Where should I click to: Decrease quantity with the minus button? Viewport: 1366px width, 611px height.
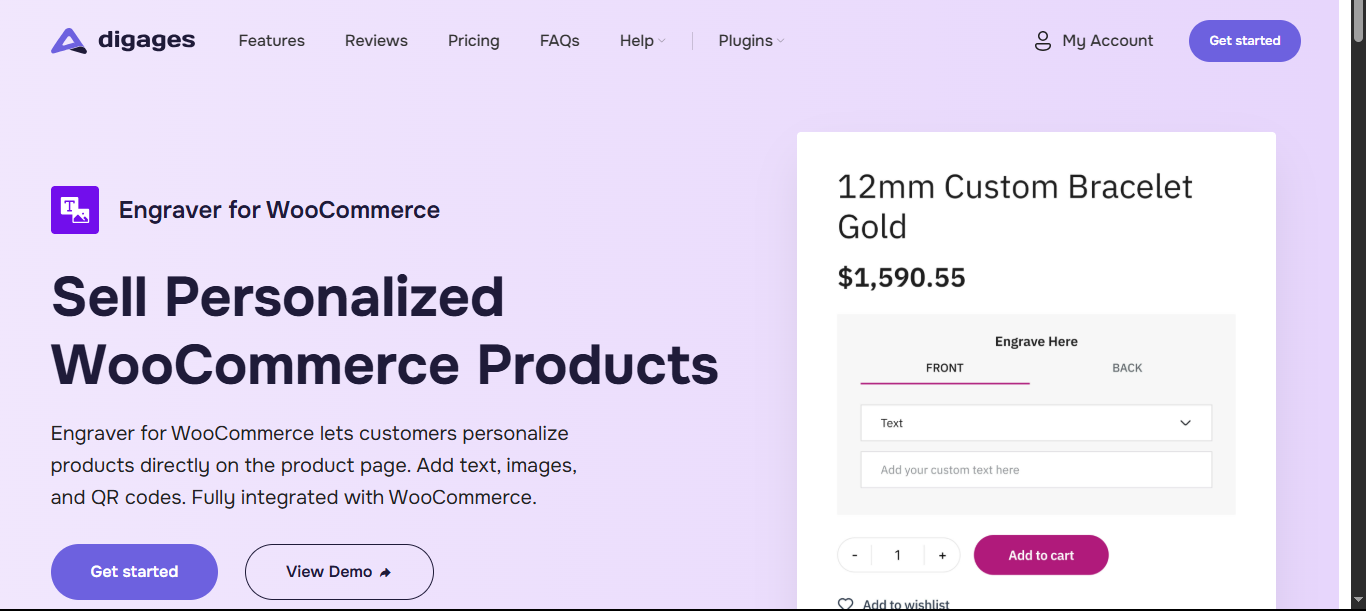(855, 555)
